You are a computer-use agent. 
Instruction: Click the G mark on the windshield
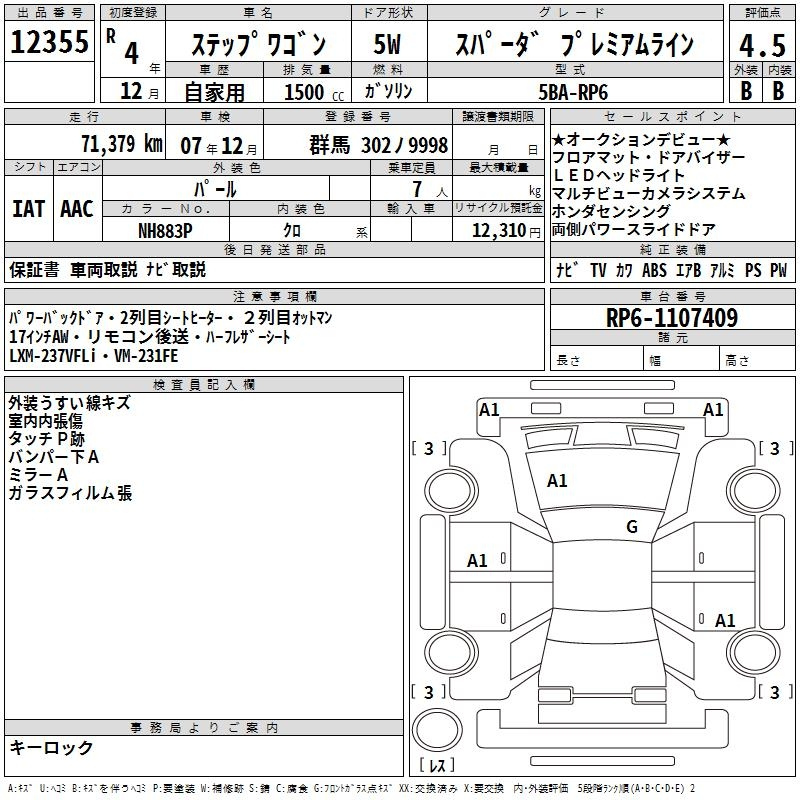click(x=632, y=526)
